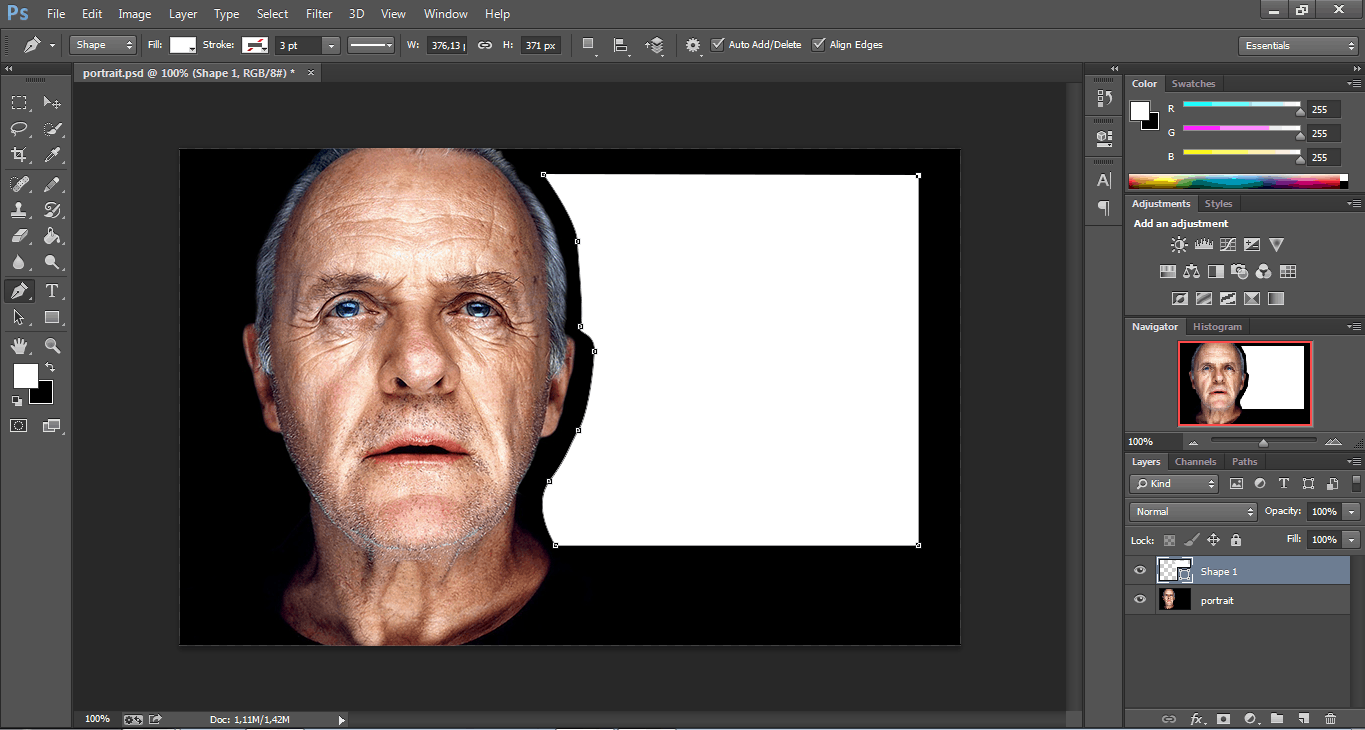Switch to the Channels tab

point(1195,462)
